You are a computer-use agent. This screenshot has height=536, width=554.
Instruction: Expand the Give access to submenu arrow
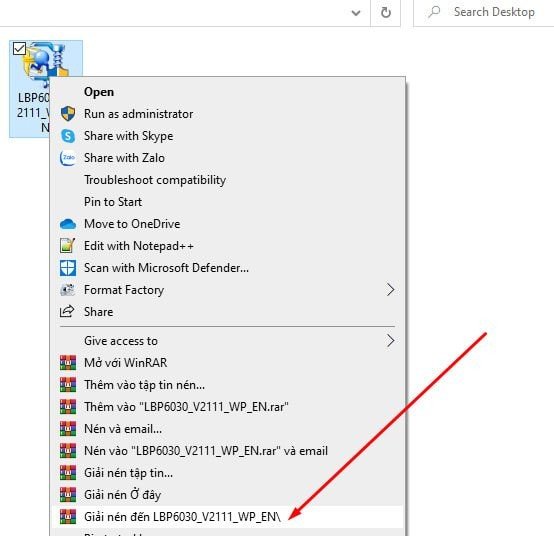point(390,341)
